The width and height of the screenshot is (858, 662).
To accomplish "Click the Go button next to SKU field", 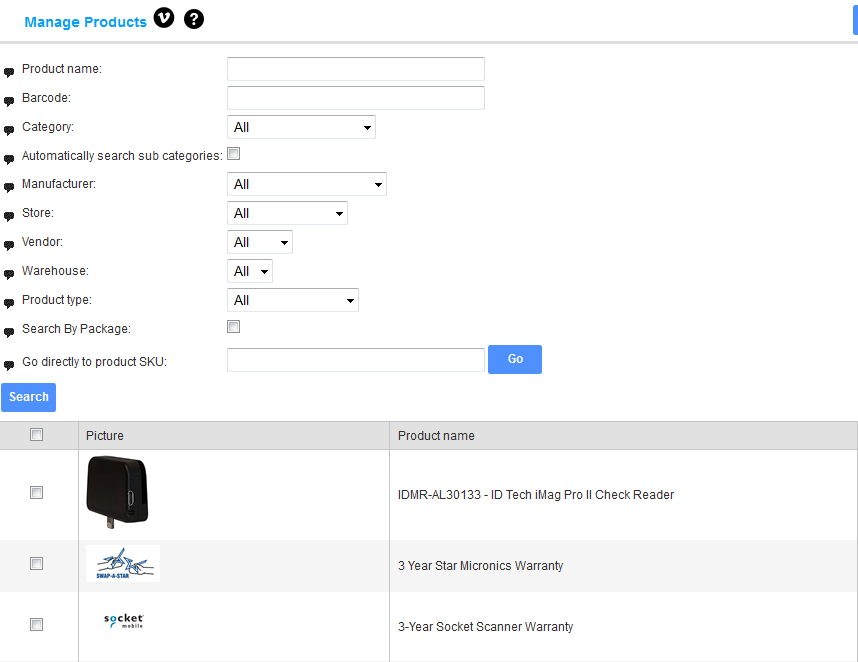I will [514, 359].
